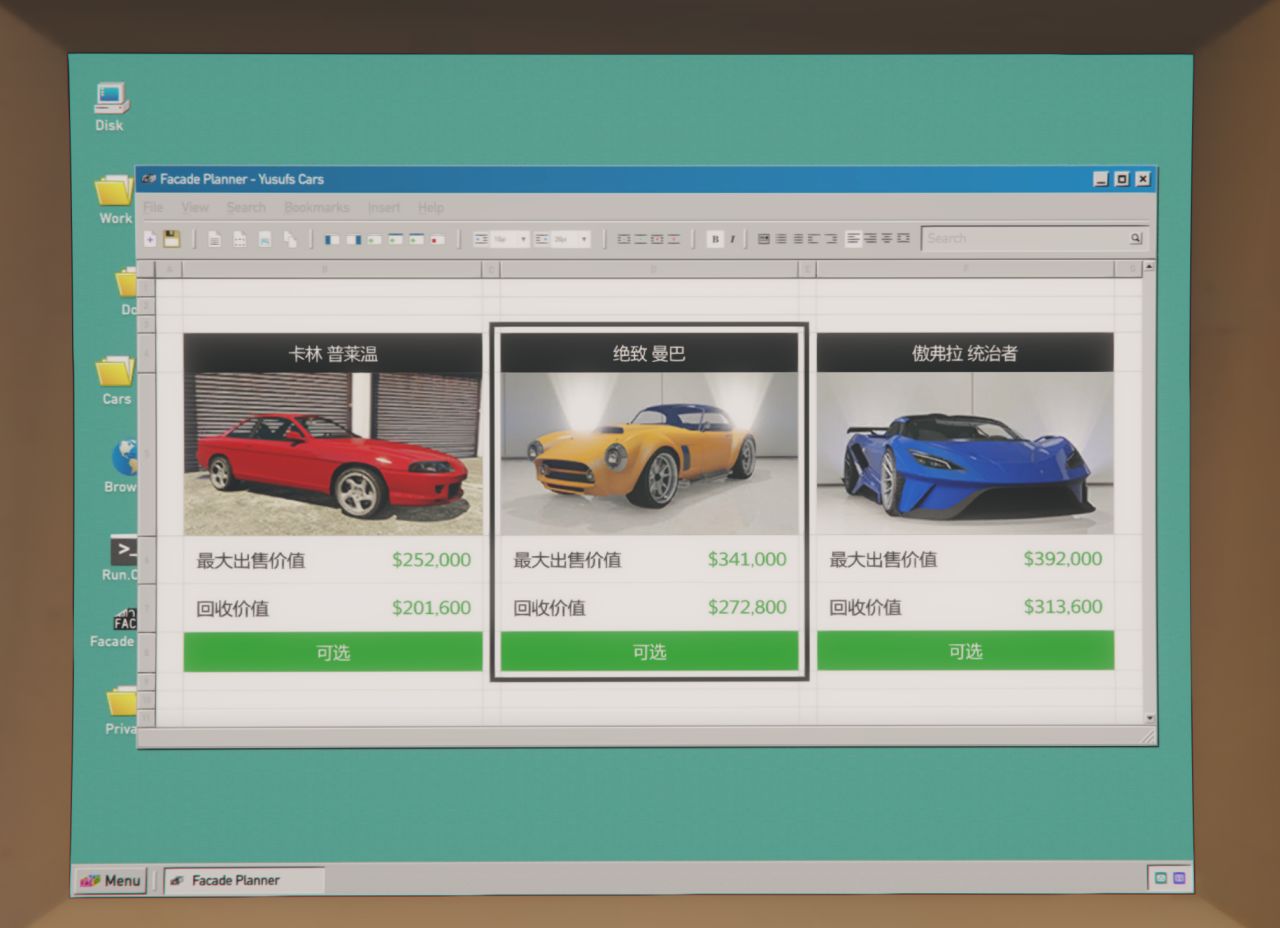The height and width of the screenshot is (928, 1280).
Task: Click the magnifier icon in Search box
Action: 1136,238
